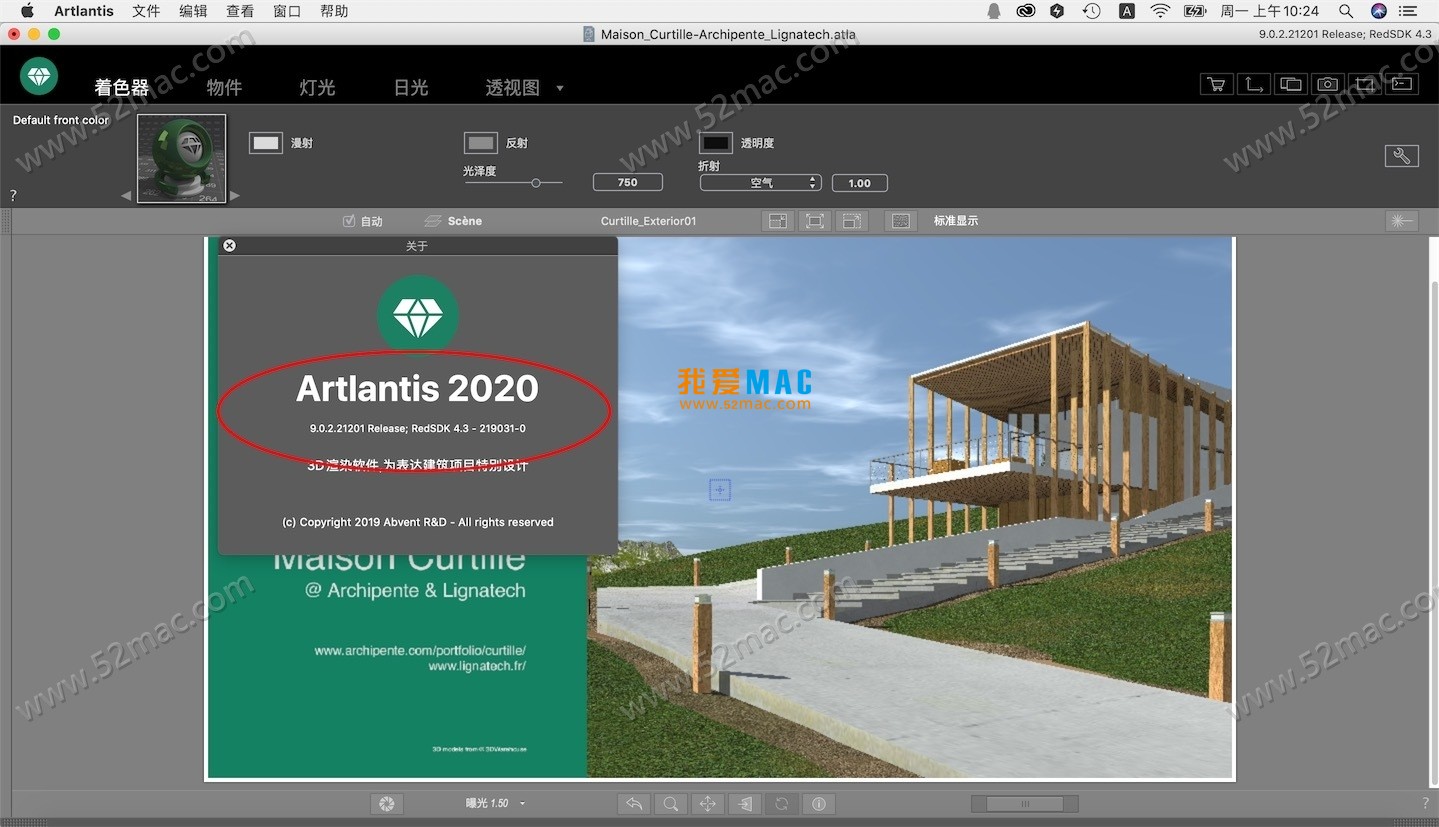Click the 光泽度 shininess slider handle
Screen dimensions: 1439x827
click(x=536, y=183)
